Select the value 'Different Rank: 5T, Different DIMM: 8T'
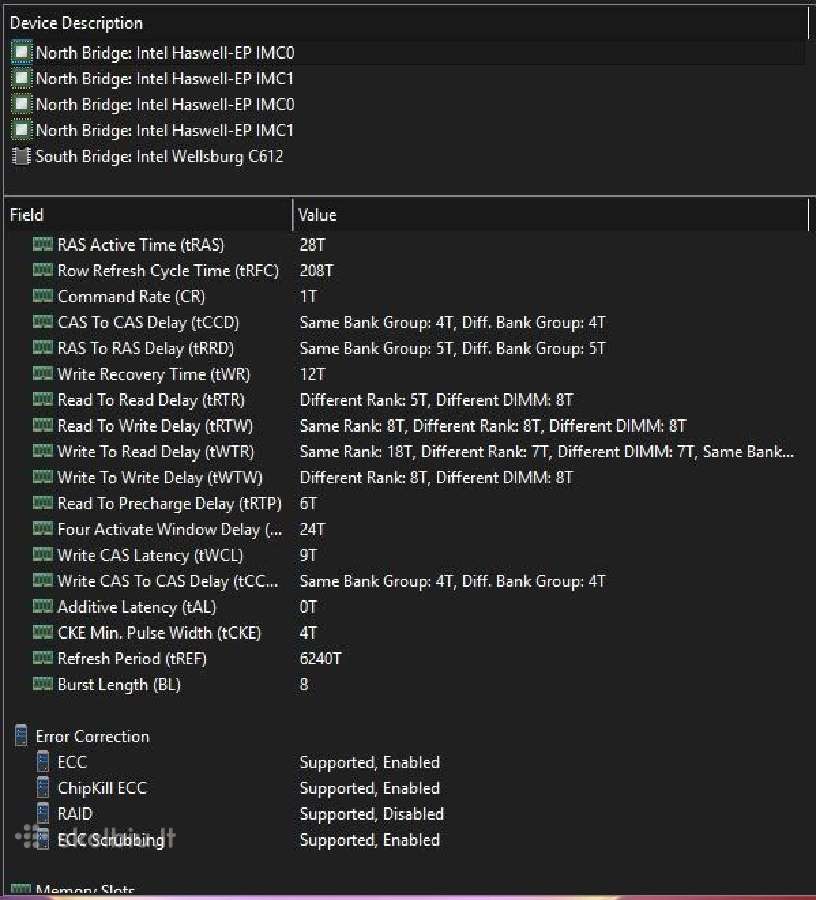 [x=436, y=400]
